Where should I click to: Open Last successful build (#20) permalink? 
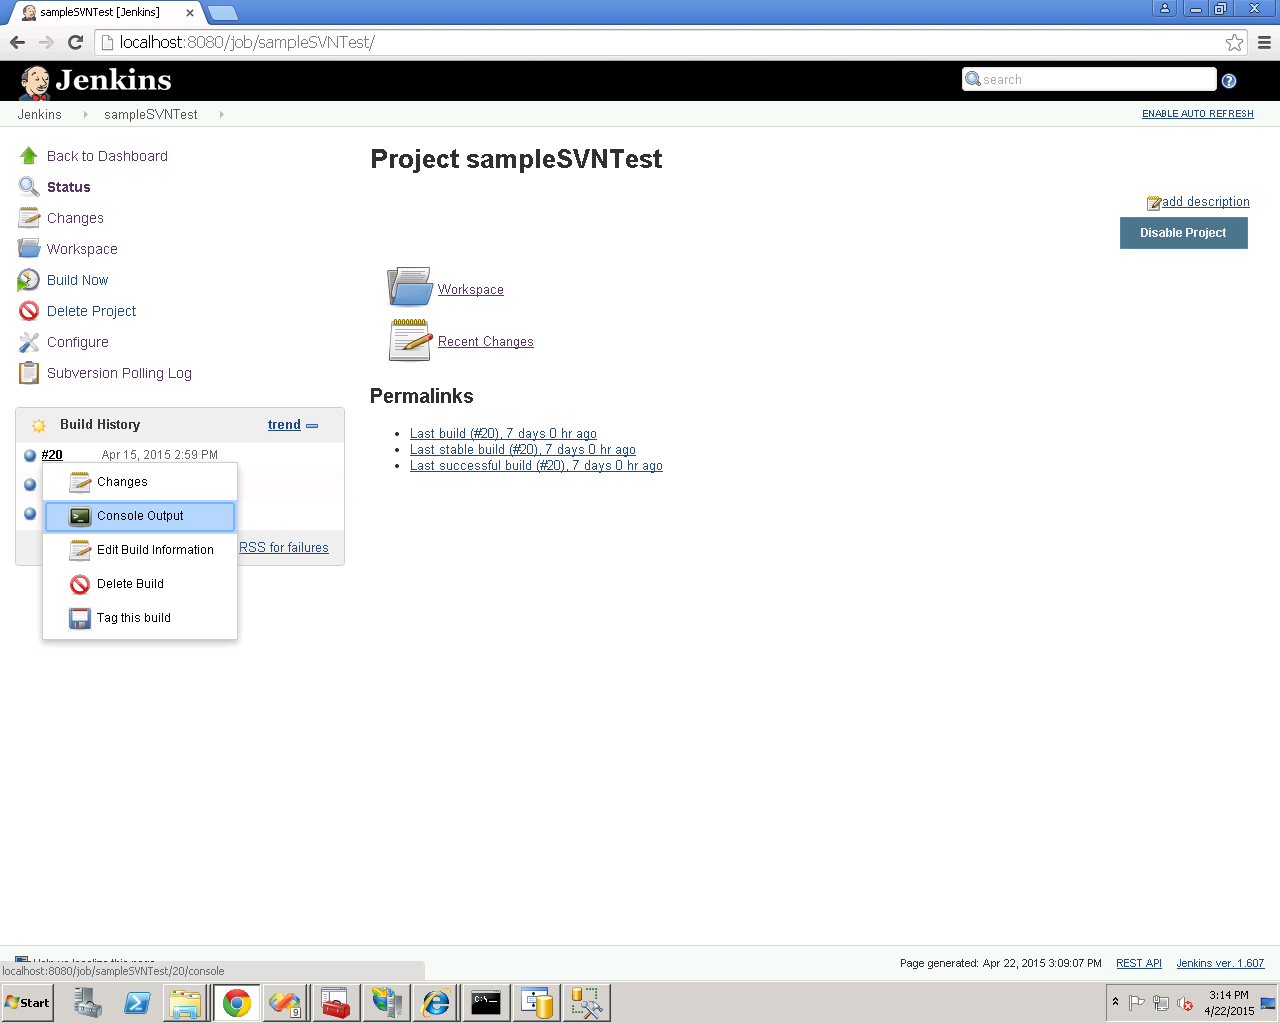point(536,466)
